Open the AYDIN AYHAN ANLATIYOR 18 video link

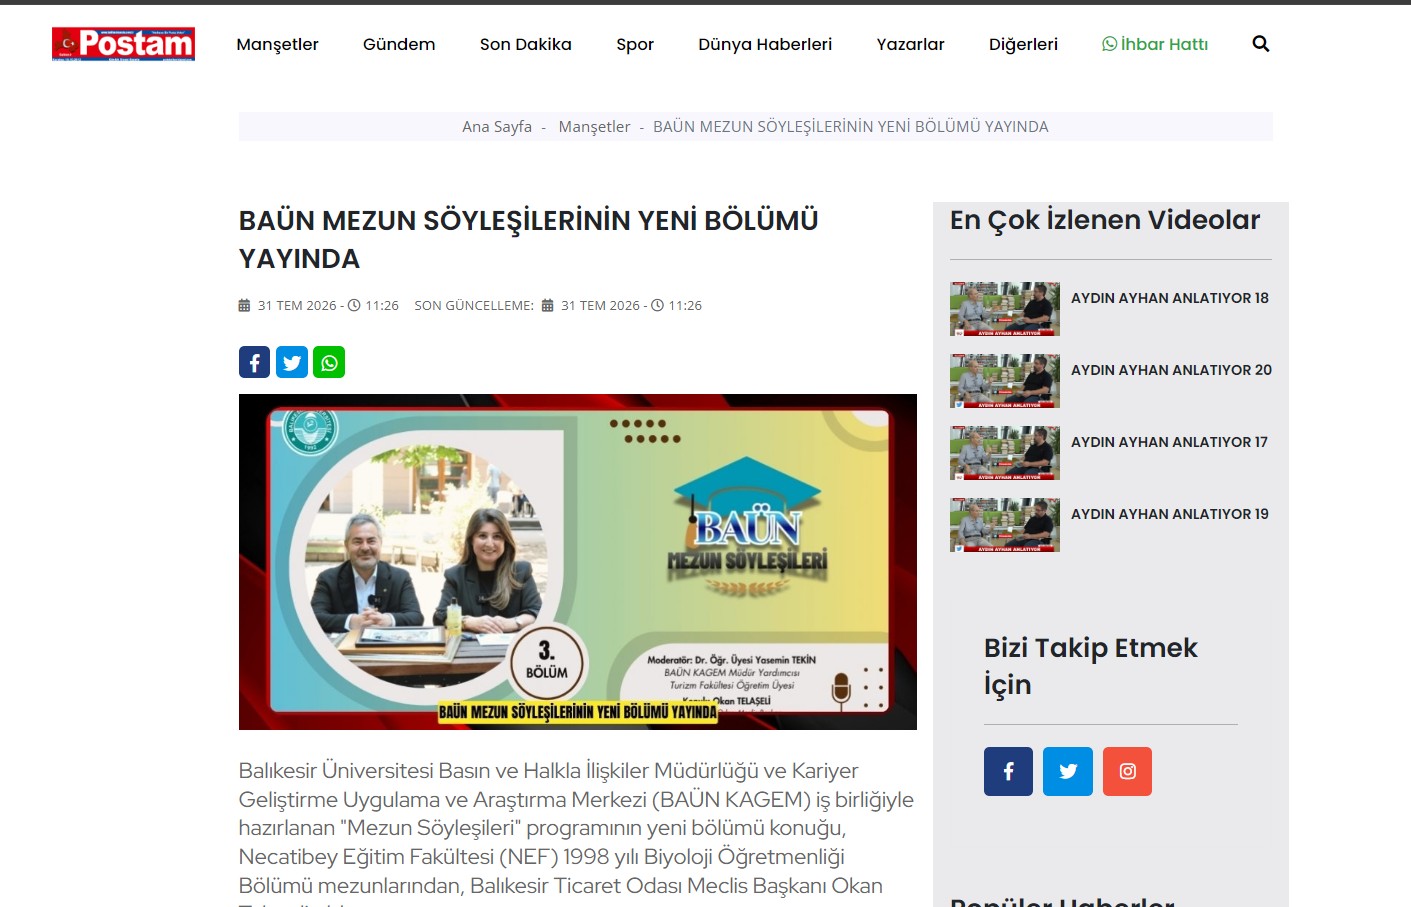[x=1170, y=298]
